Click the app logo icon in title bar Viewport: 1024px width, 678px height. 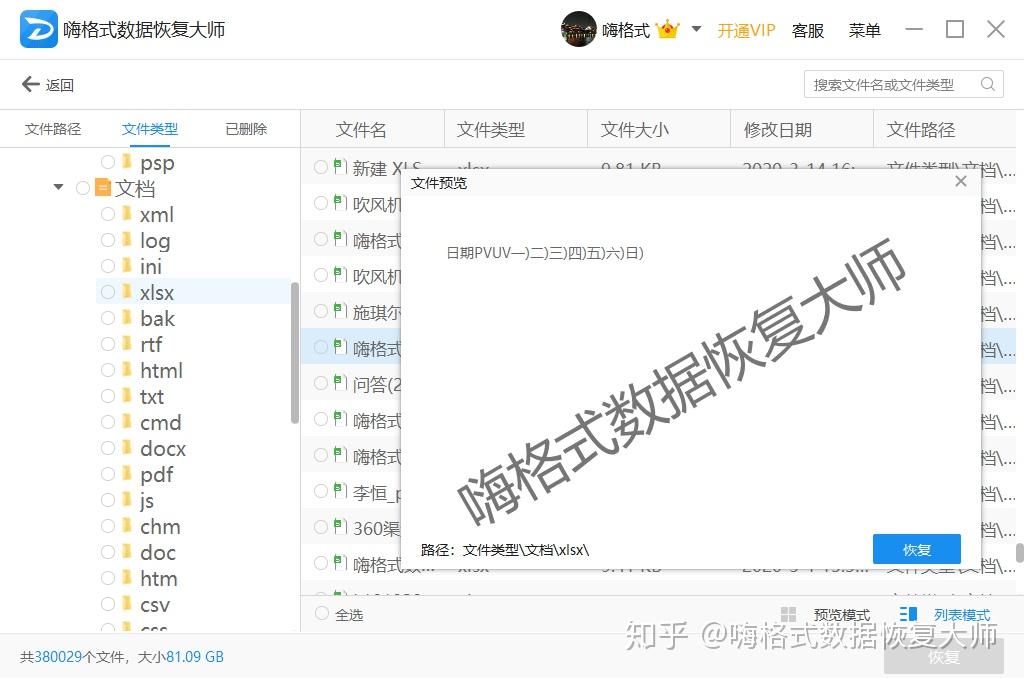pos(39,29)
